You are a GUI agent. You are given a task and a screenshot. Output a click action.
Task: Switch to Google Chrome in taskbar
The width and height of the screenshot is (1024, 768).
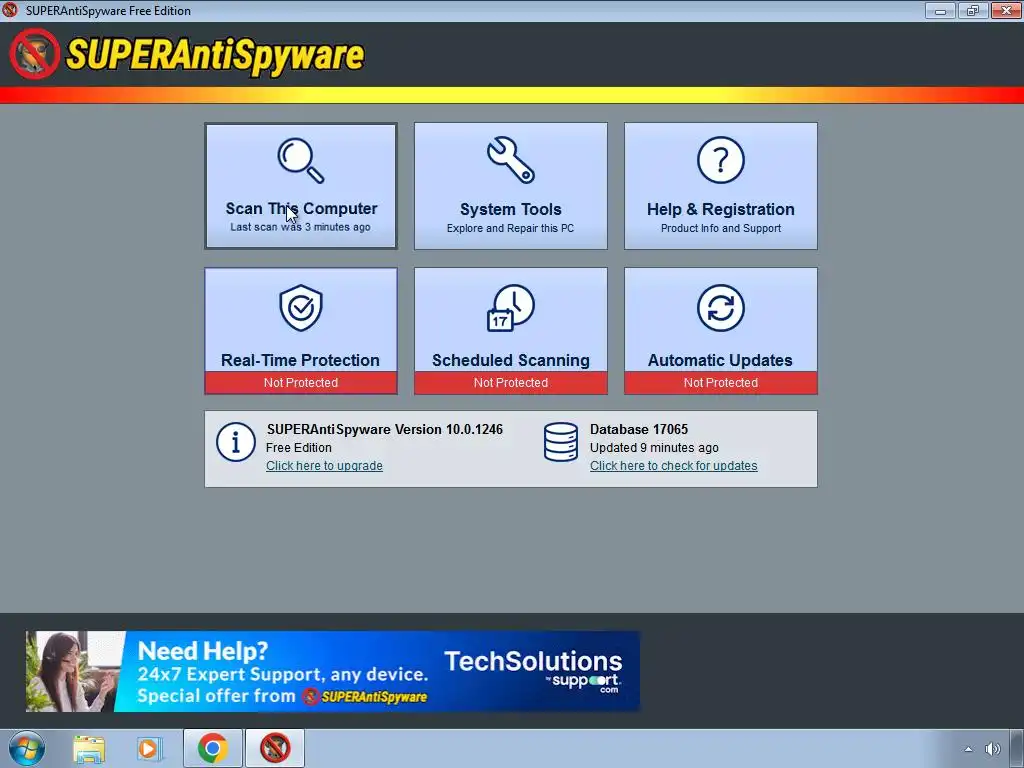click(213, 748)
